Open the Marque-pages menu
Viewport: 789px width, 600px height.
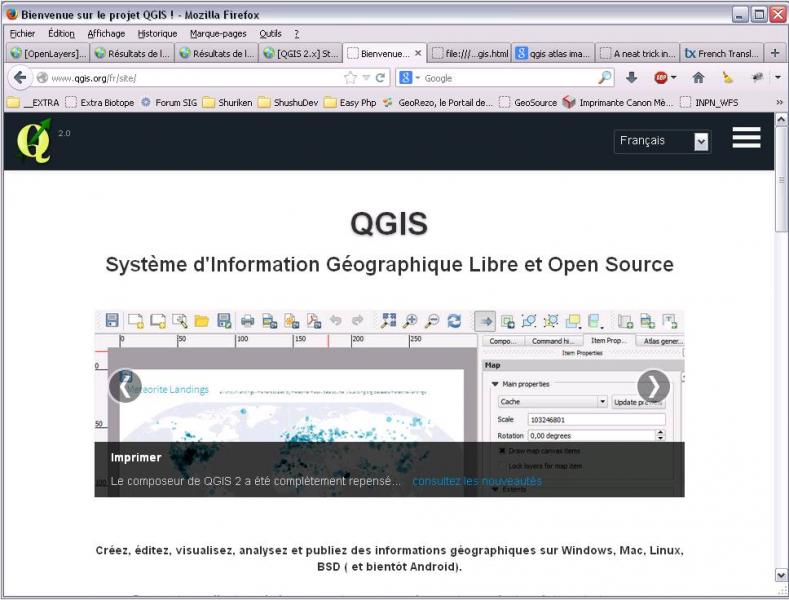pos(218,33)
